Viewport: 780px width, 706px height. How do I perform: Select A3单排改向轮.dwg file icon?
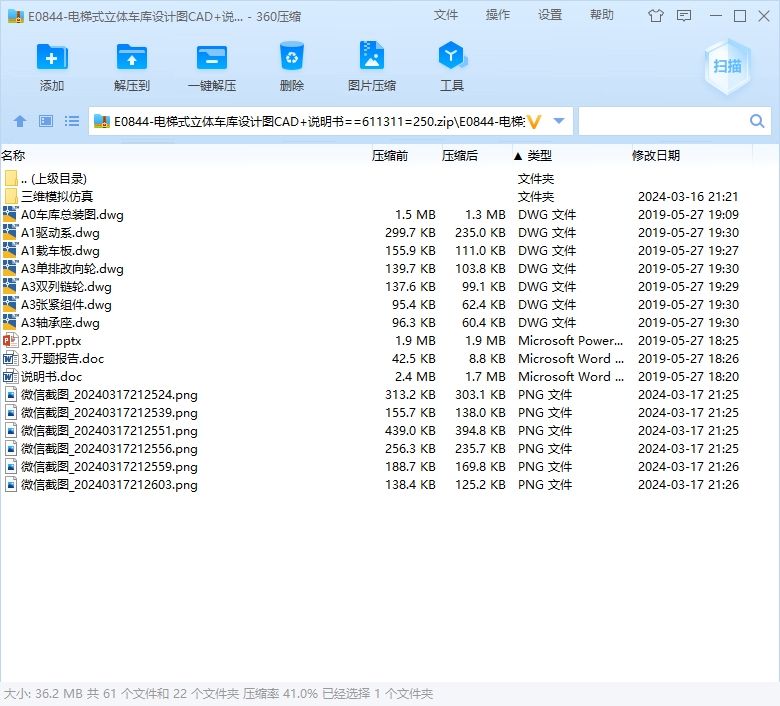[10, 268]
